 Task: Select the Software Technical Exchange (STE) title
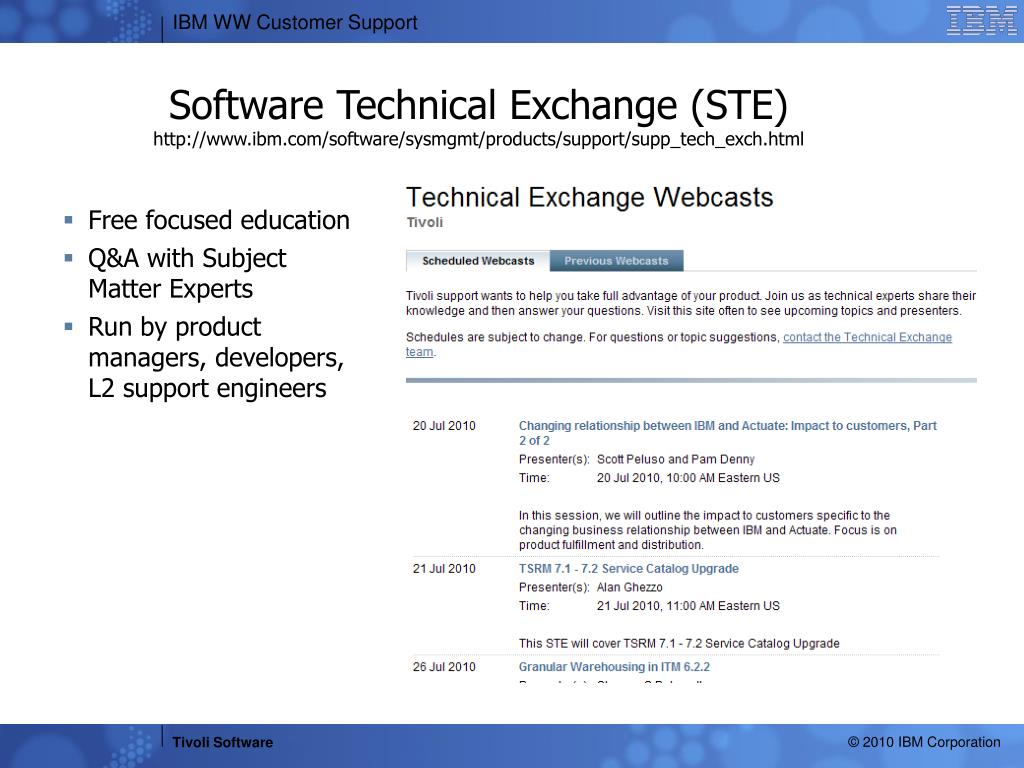[x=478, y=104]
